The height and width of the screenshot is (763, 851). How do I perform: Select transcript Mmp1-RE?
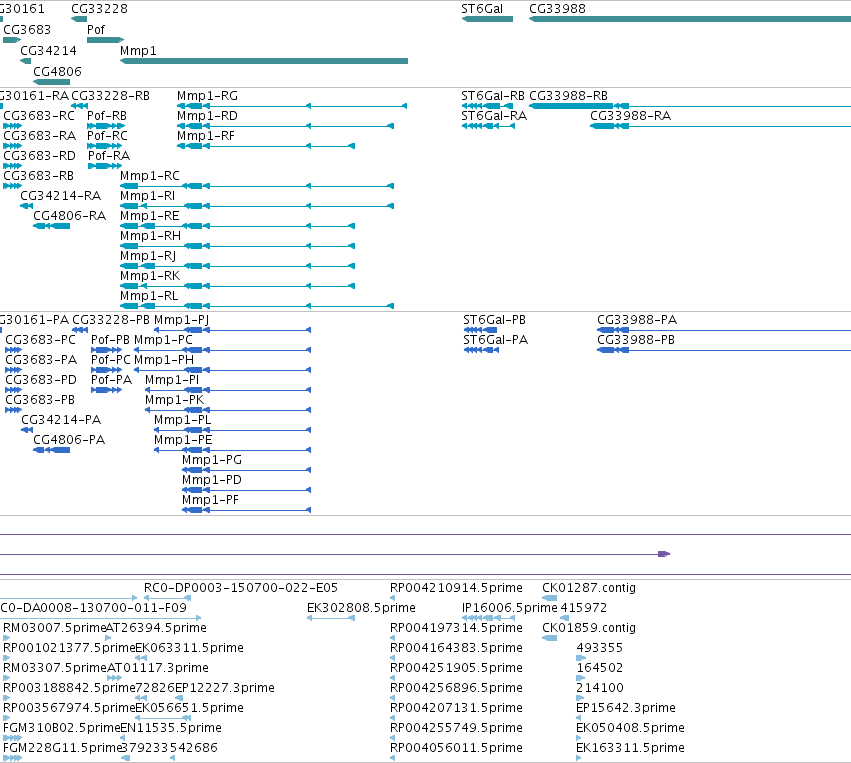tap(149, 216)
